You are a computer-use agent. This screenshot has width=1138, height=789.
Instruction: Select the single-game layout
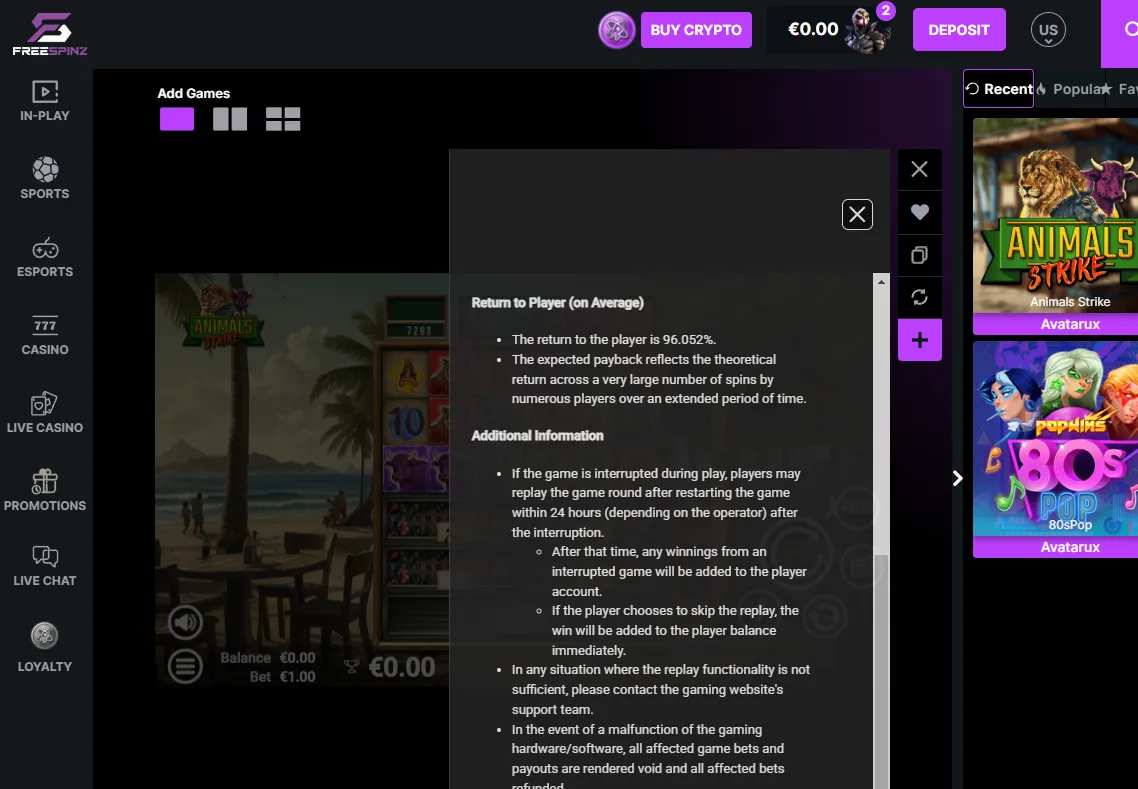click(x=177, y=119)
